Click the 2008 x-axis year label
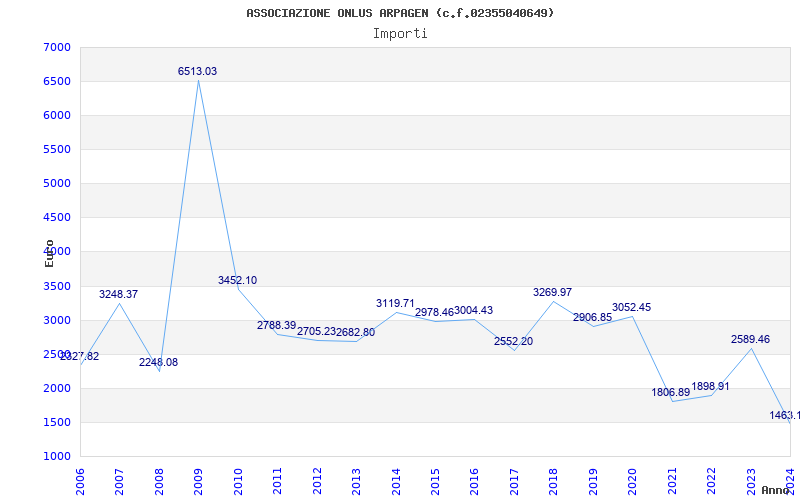Viewport: 800px width, 500px height. [x=159, y=481]
